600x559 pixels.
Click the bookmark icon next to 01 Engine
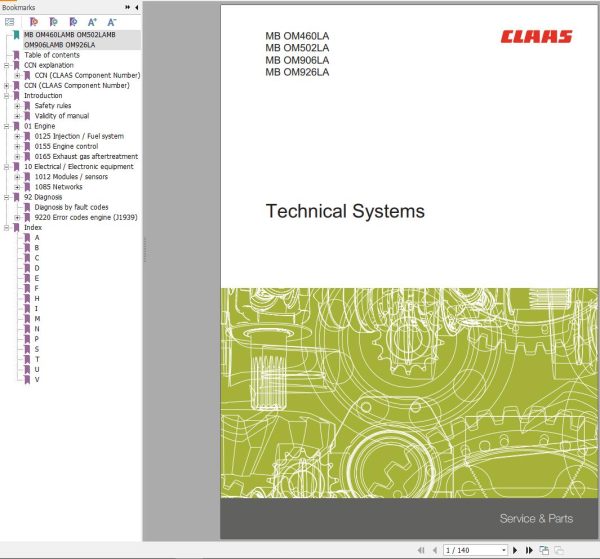16,126
